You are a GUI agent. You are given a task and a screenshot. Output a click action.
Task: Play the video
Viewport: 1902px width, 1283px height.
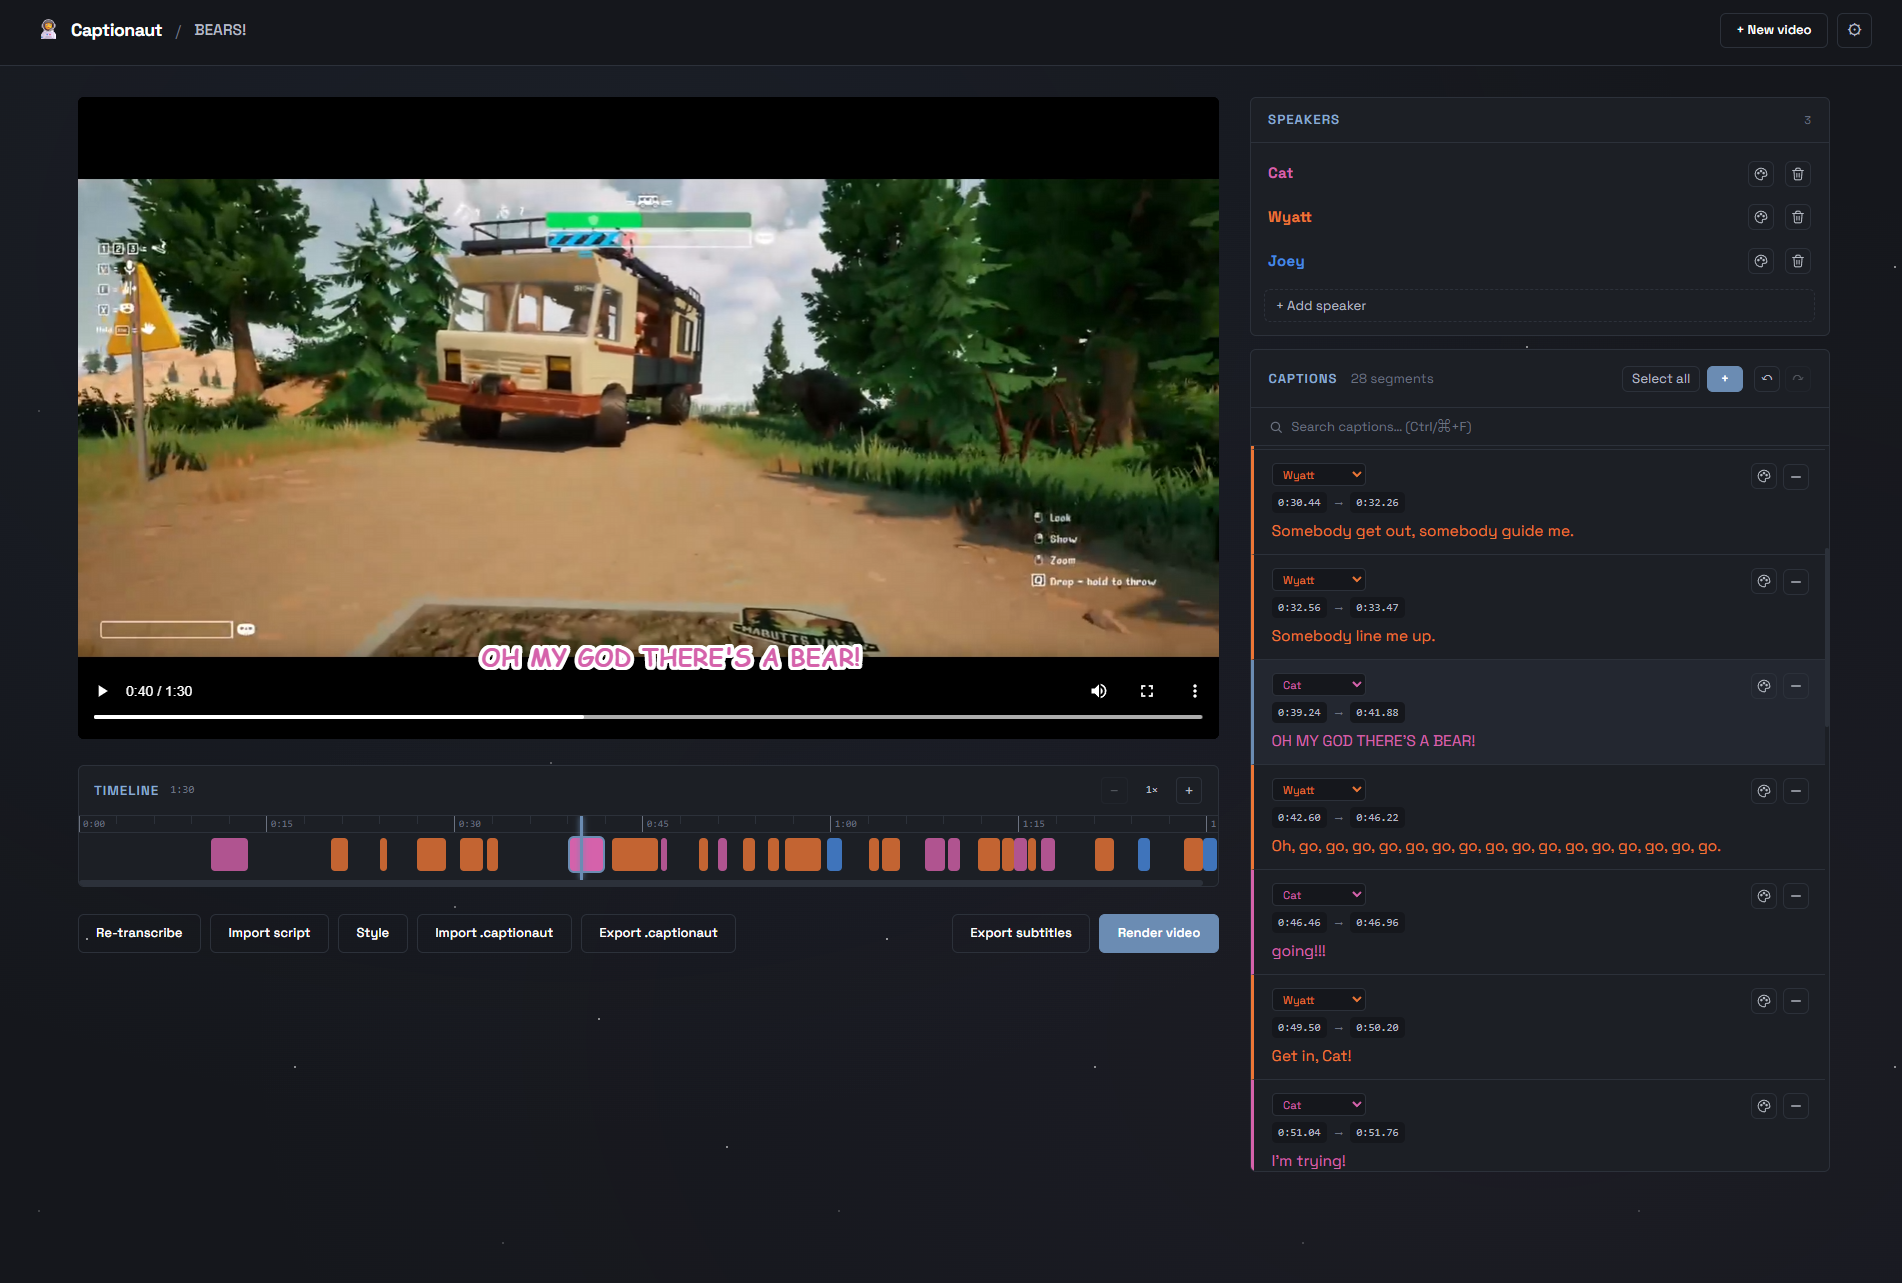click(102, 691)
